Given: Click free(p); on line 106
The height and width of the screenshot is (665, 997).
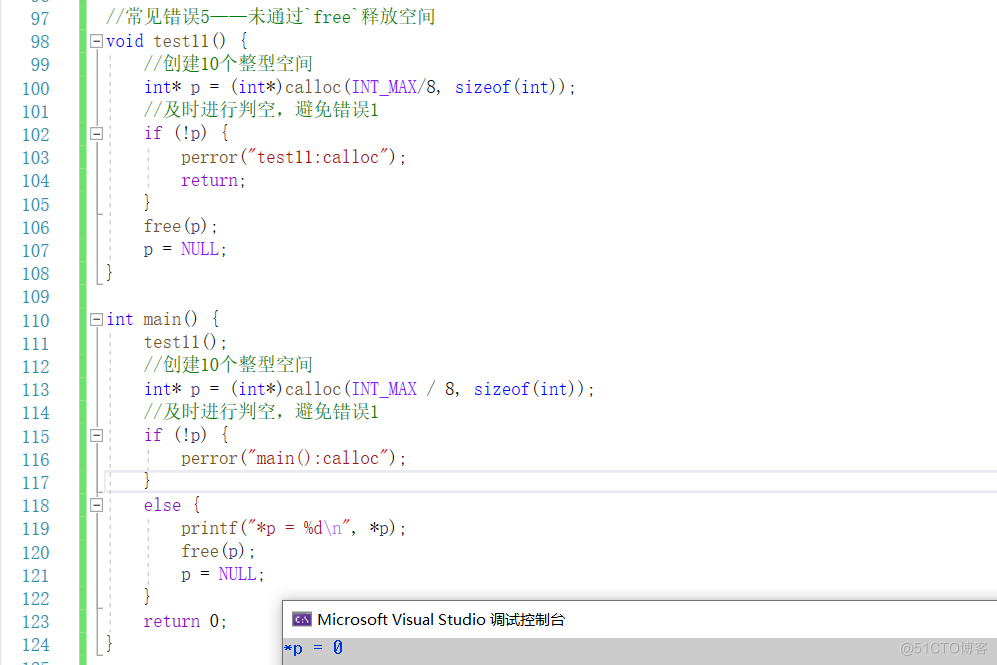Looking at the screenshot, I should (x=181, y=226).
